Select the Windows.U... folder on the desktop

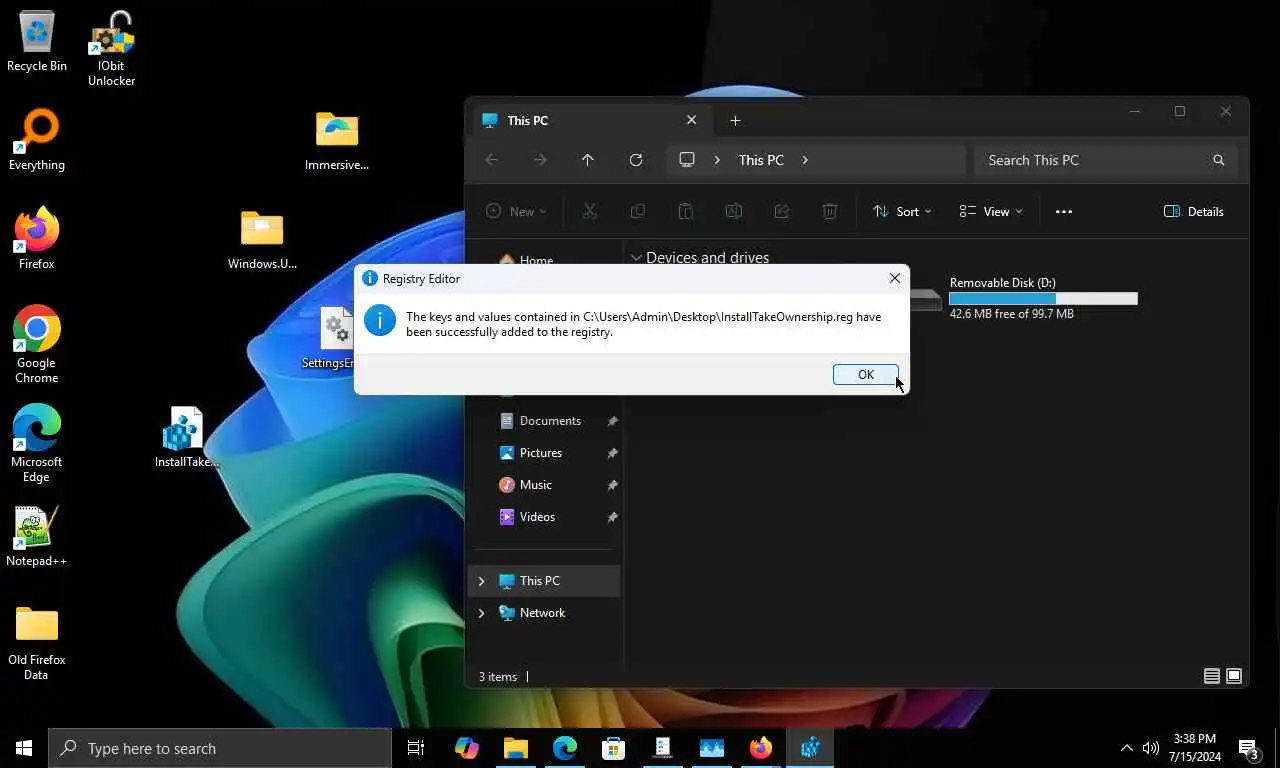pos(262,239)
